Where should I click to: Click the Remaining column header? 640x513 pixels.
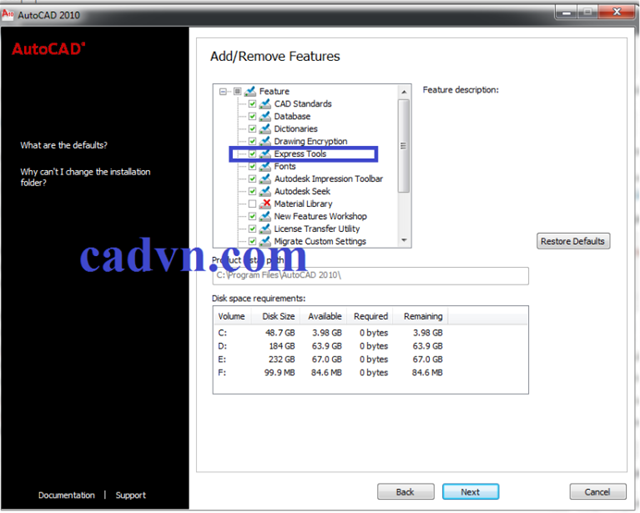(x=420, y=316)
